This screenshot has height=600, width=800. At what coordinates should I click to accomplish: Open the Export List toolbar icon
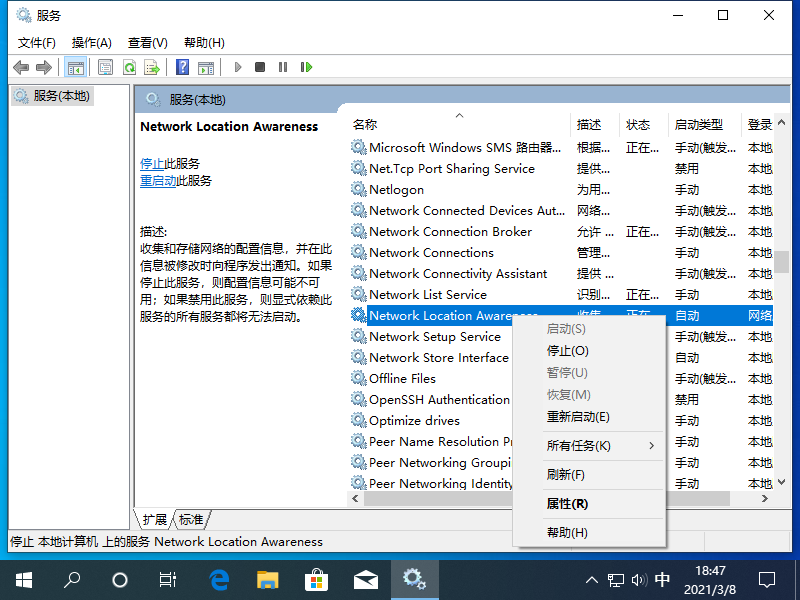point(154,67)
